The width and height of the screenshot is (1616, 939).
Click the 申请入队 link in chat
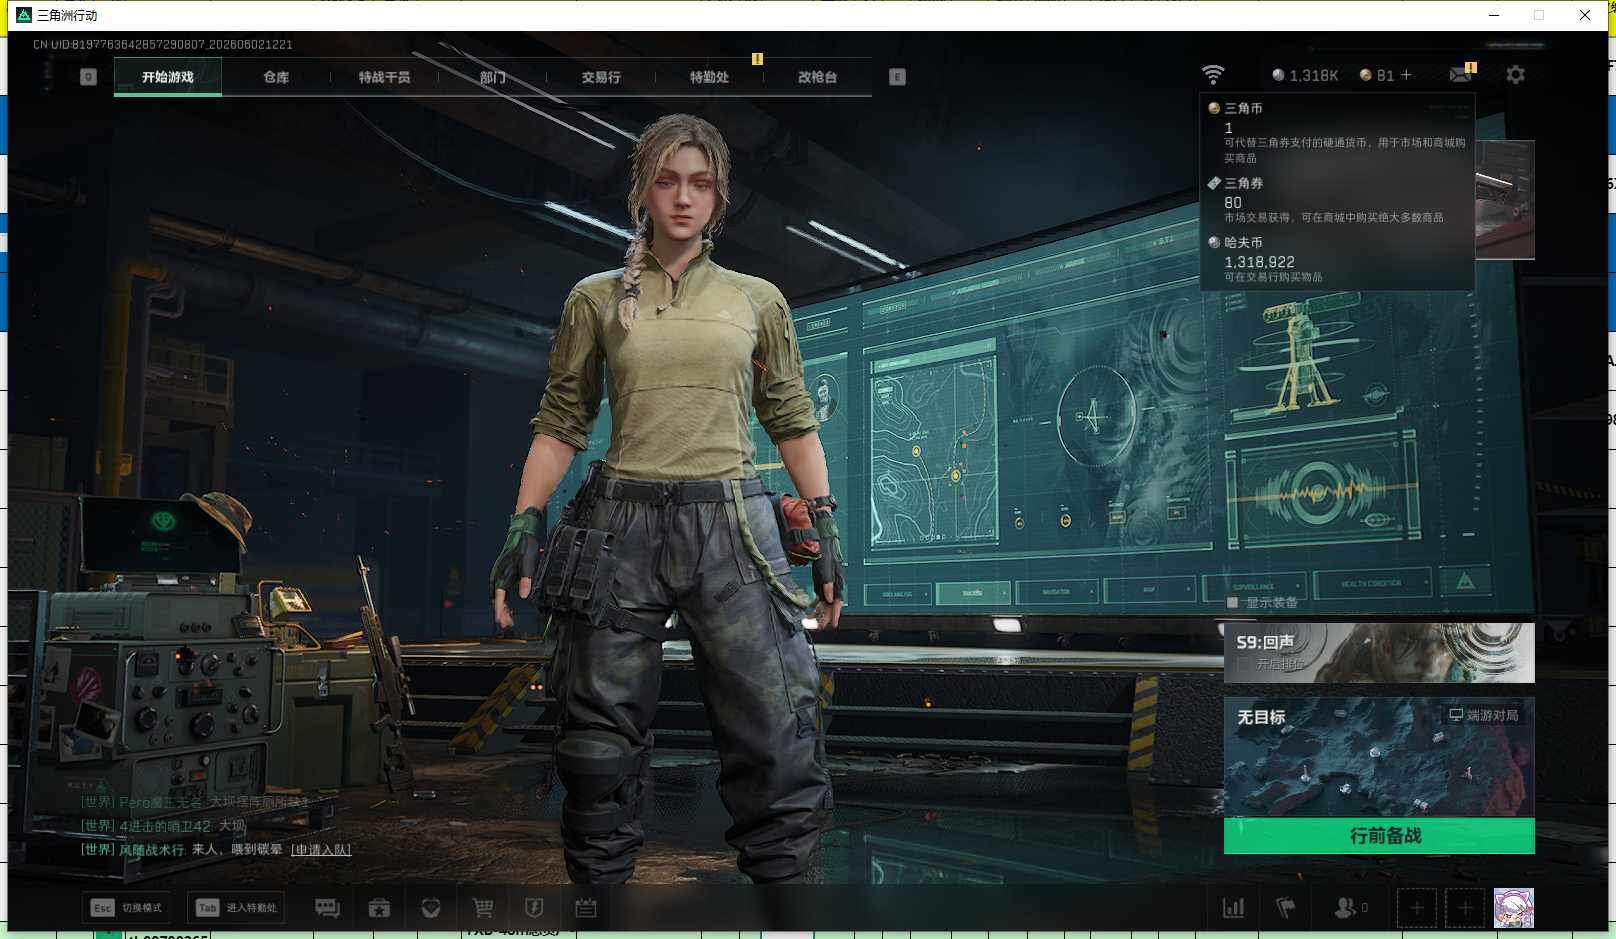tap(321, 850)
